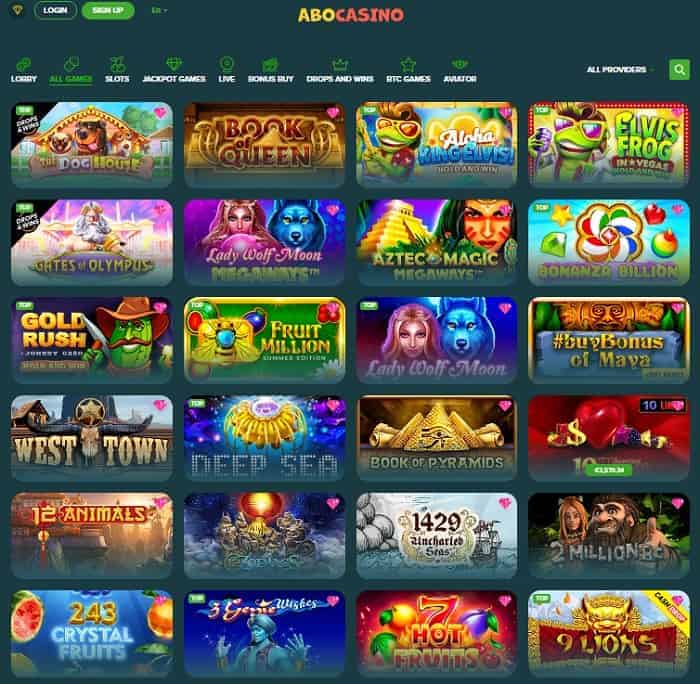Click the Lobby clover icon
The width and height of the screenshot is (700, 684).
pyautogui.click(x=23, y=64)
